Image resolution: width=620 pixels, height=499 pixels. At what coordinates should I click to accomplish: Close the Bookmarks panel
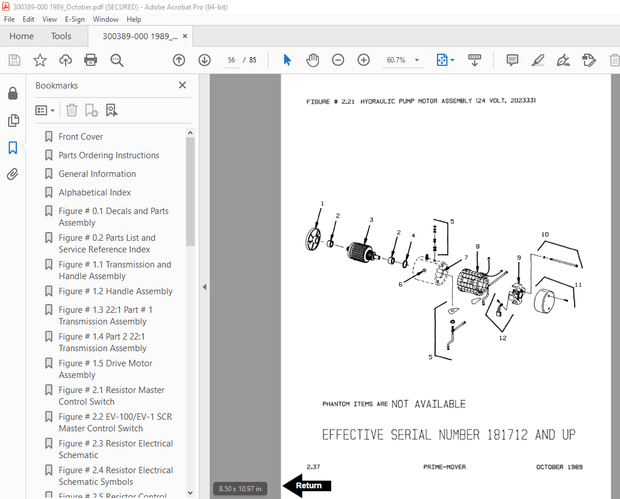[x=182, y=85]
